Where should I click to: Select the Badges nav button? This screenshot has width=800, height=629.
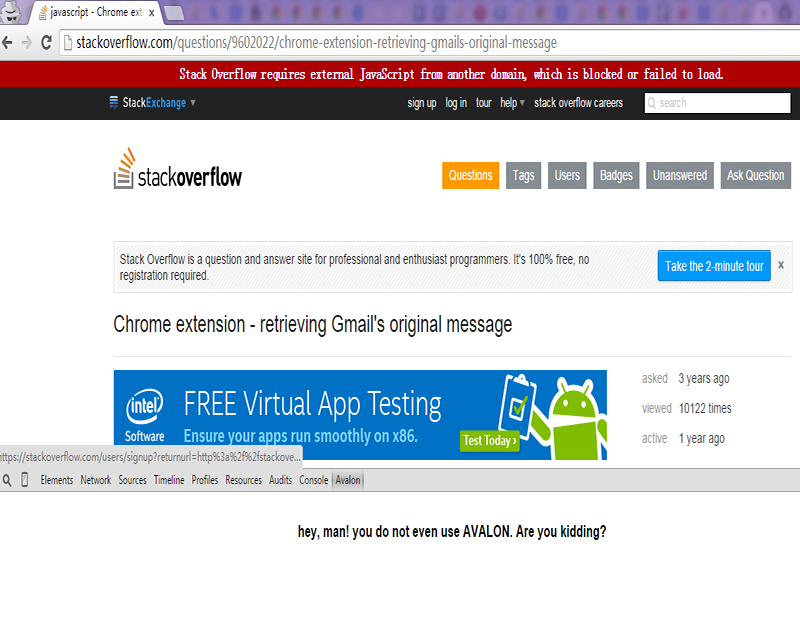tap(616, 175)
